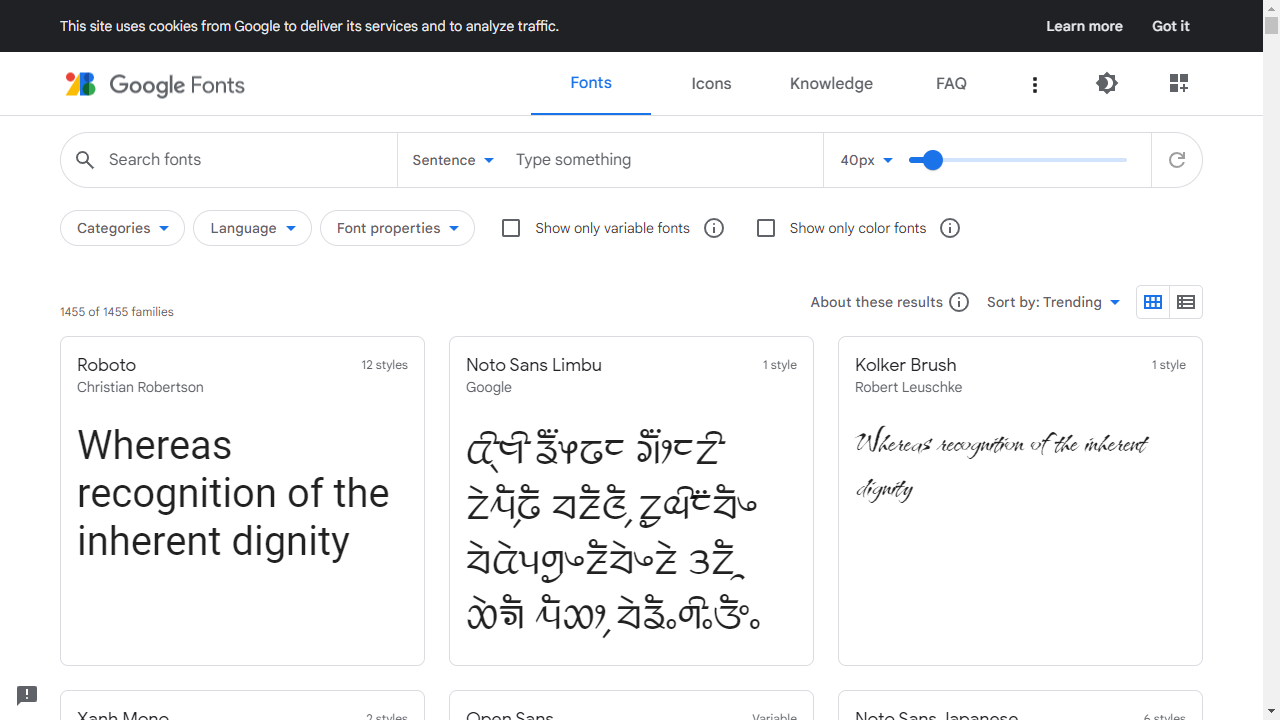Adjust the font size slider

pos(932,159)
